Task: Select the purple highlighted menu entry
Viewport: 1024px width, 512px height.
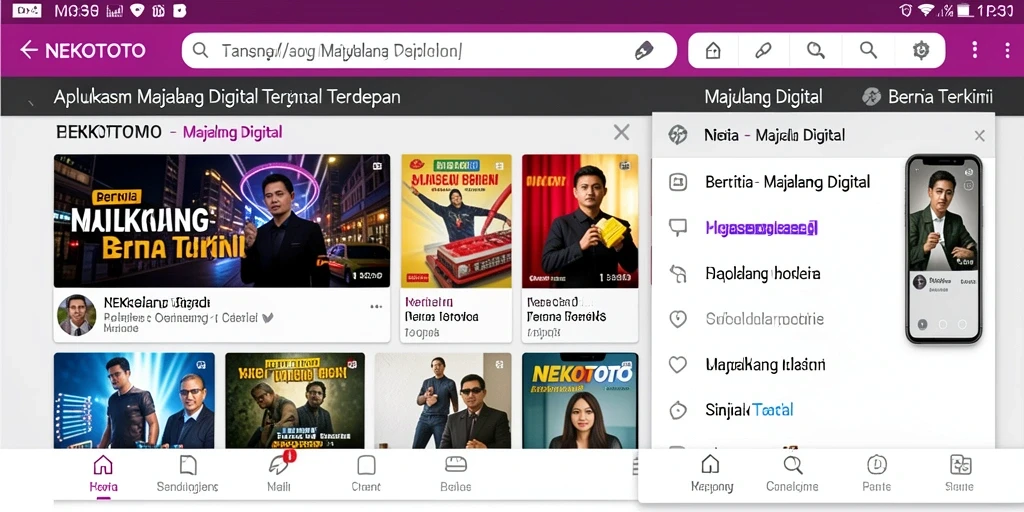Action: (x=761, y=228)
